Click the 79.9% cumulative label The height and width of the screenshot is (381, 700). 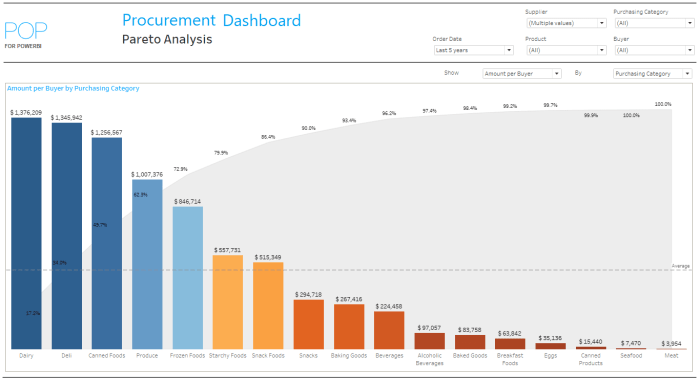coord(221,153)
